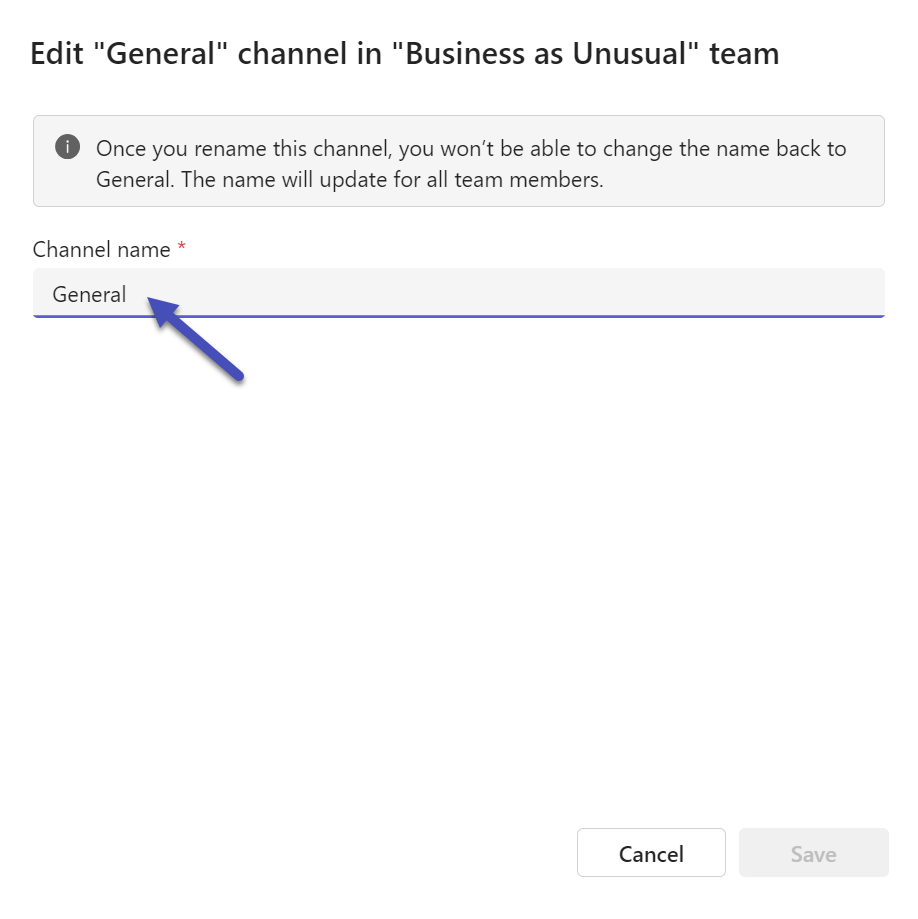Click the dialog title text
Screen dimensions: 918x919
click(405, 53)
